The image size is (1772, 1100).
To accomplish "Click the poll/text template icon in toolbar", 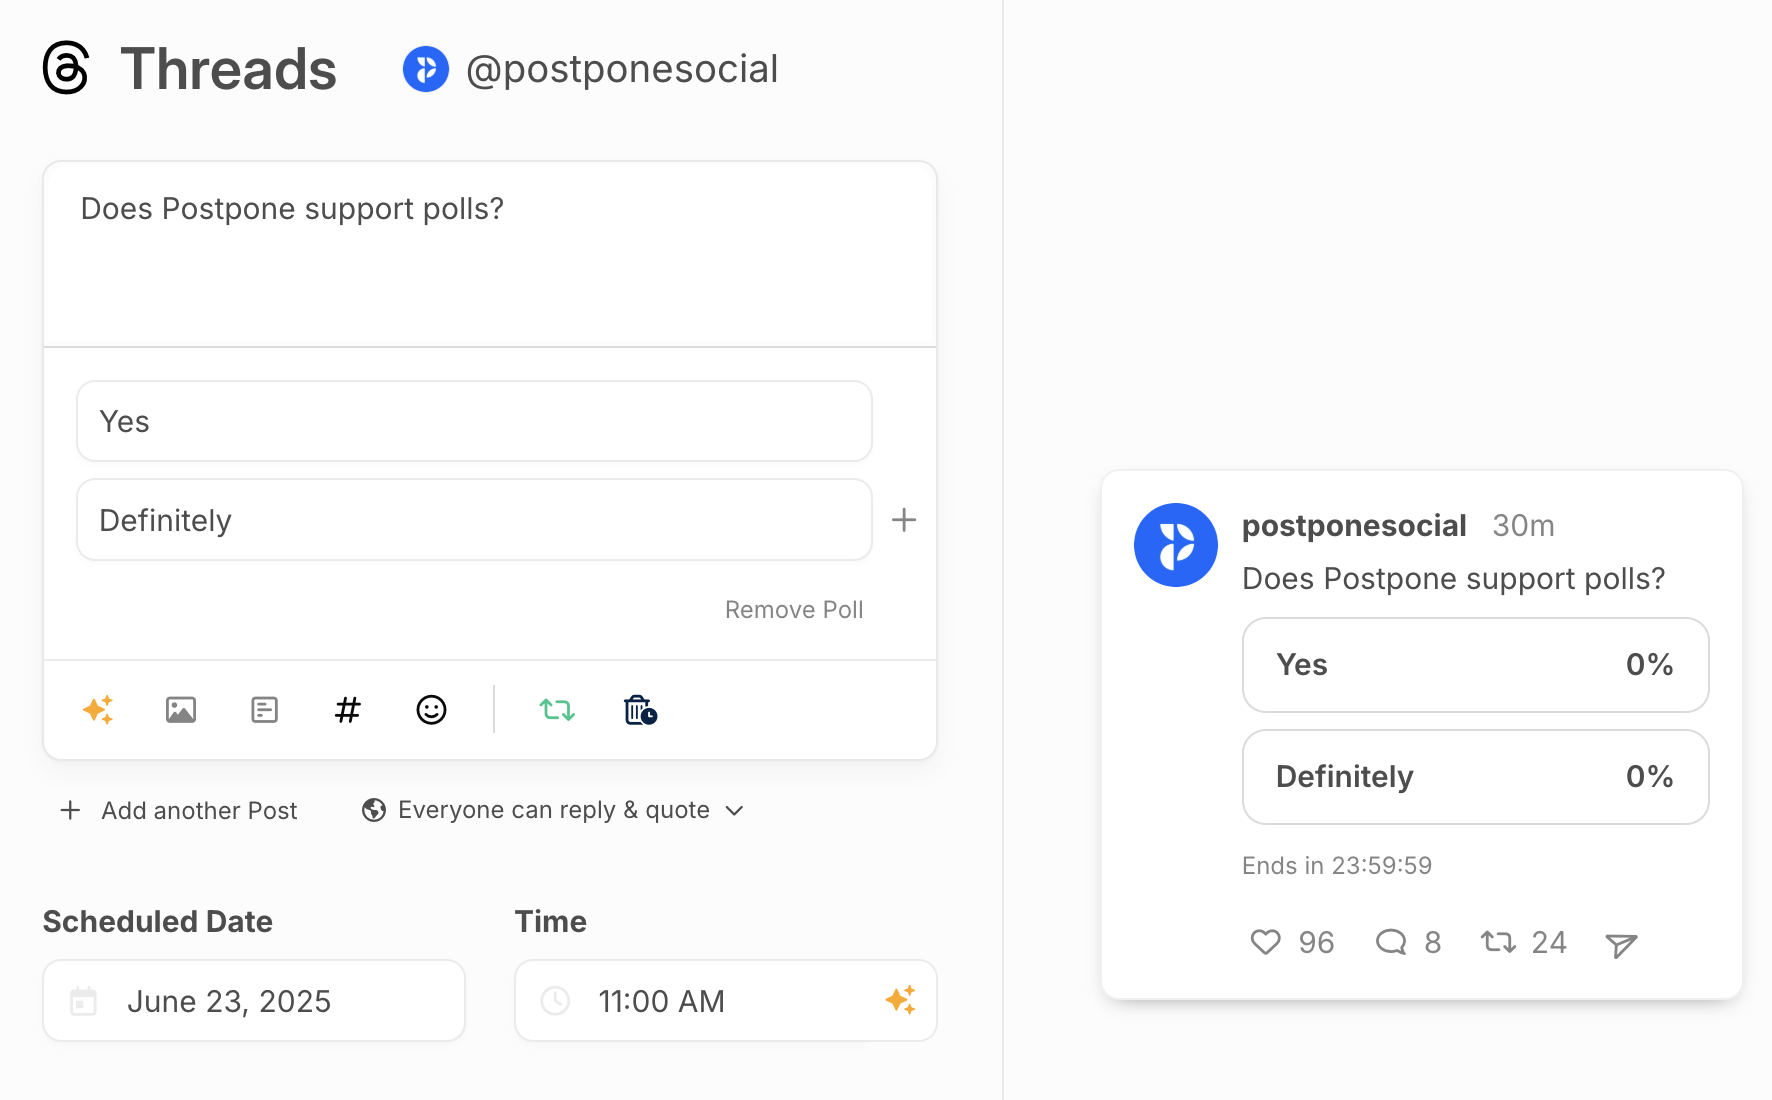I will click(264, 710).
